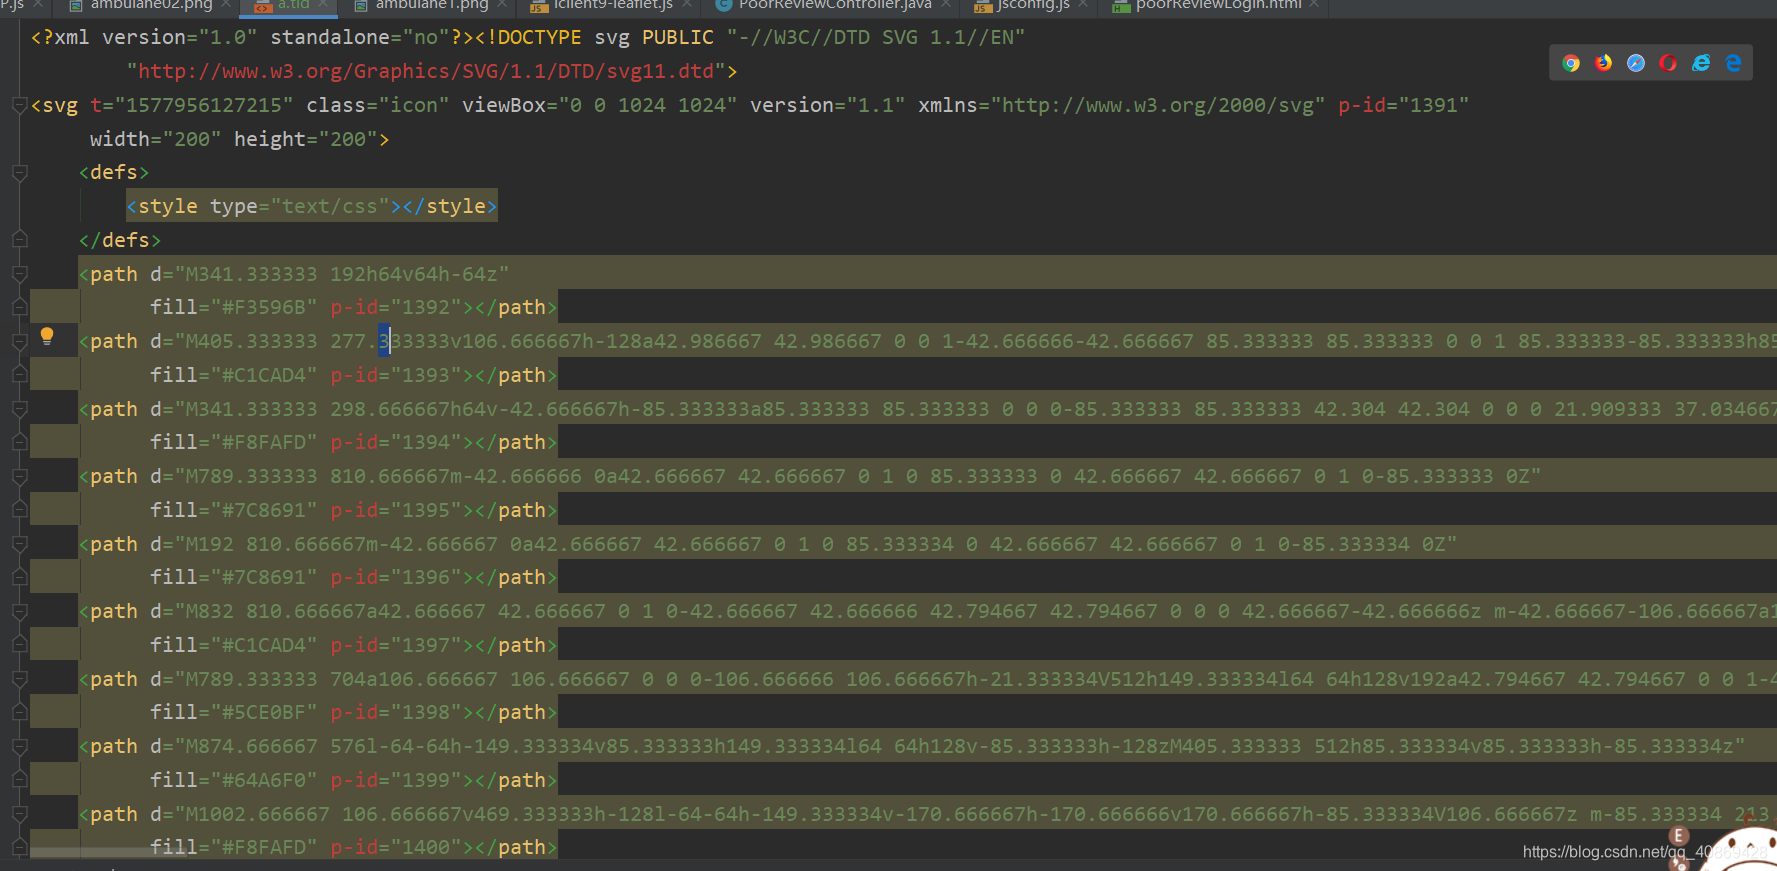Fold the path starting M341.333333 192h64
This screenshot has width=1777, height=871.
tap(19, 274)
